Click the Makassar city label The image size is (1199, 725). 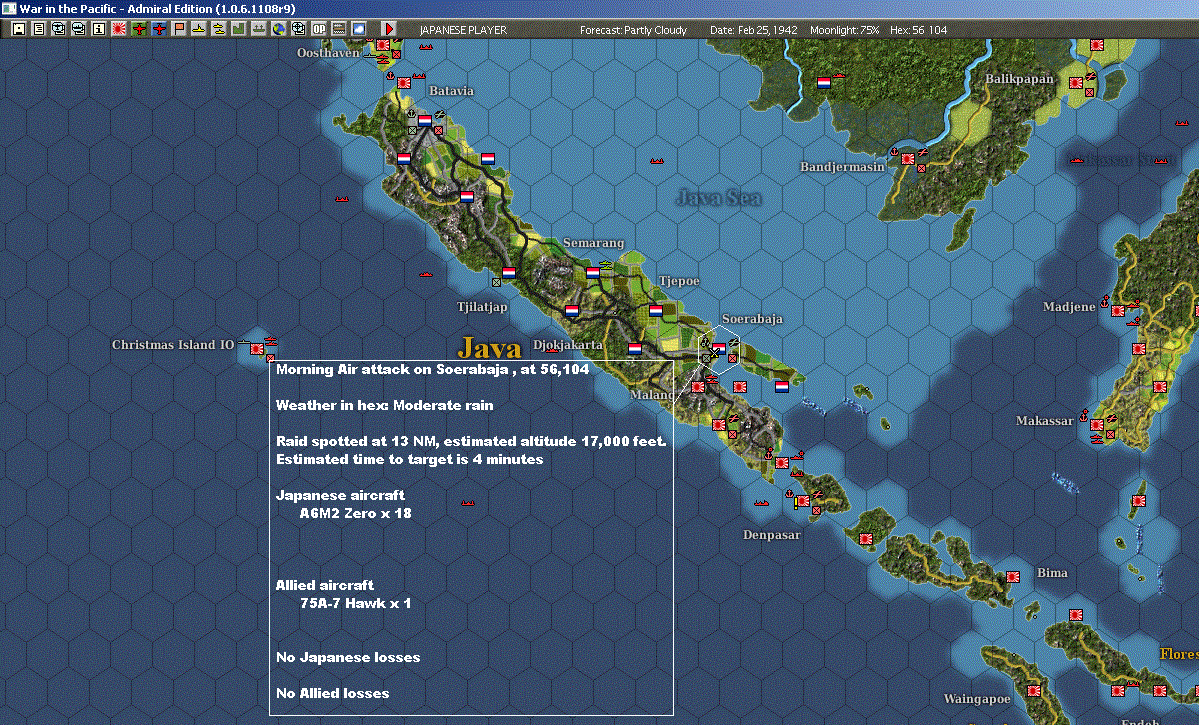1045,421
